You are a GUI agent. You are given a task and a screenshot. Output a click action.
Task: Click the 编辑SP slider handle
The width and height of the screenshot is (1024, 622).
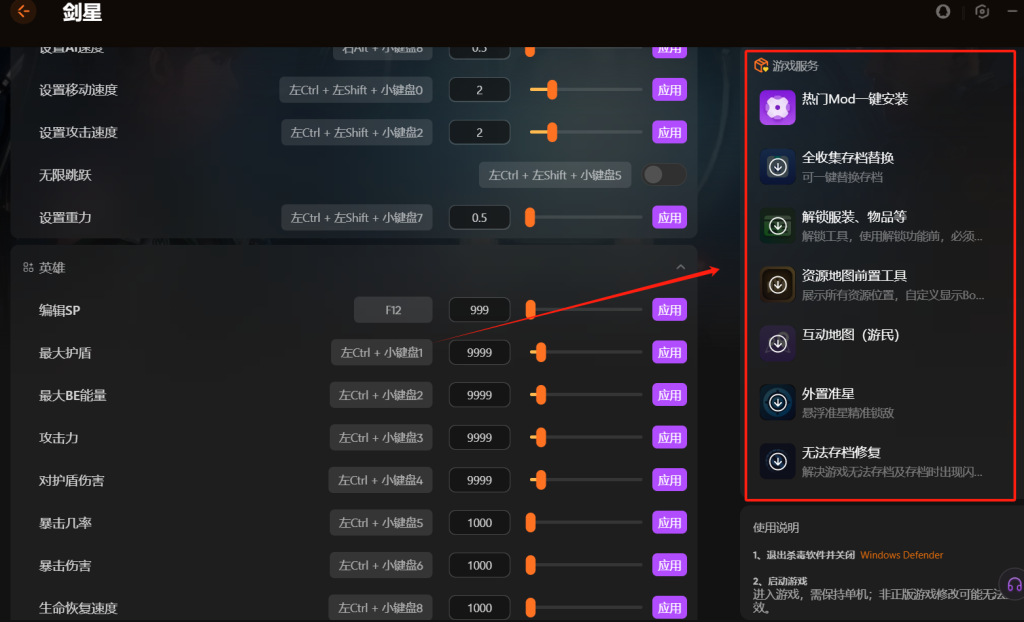530,310
